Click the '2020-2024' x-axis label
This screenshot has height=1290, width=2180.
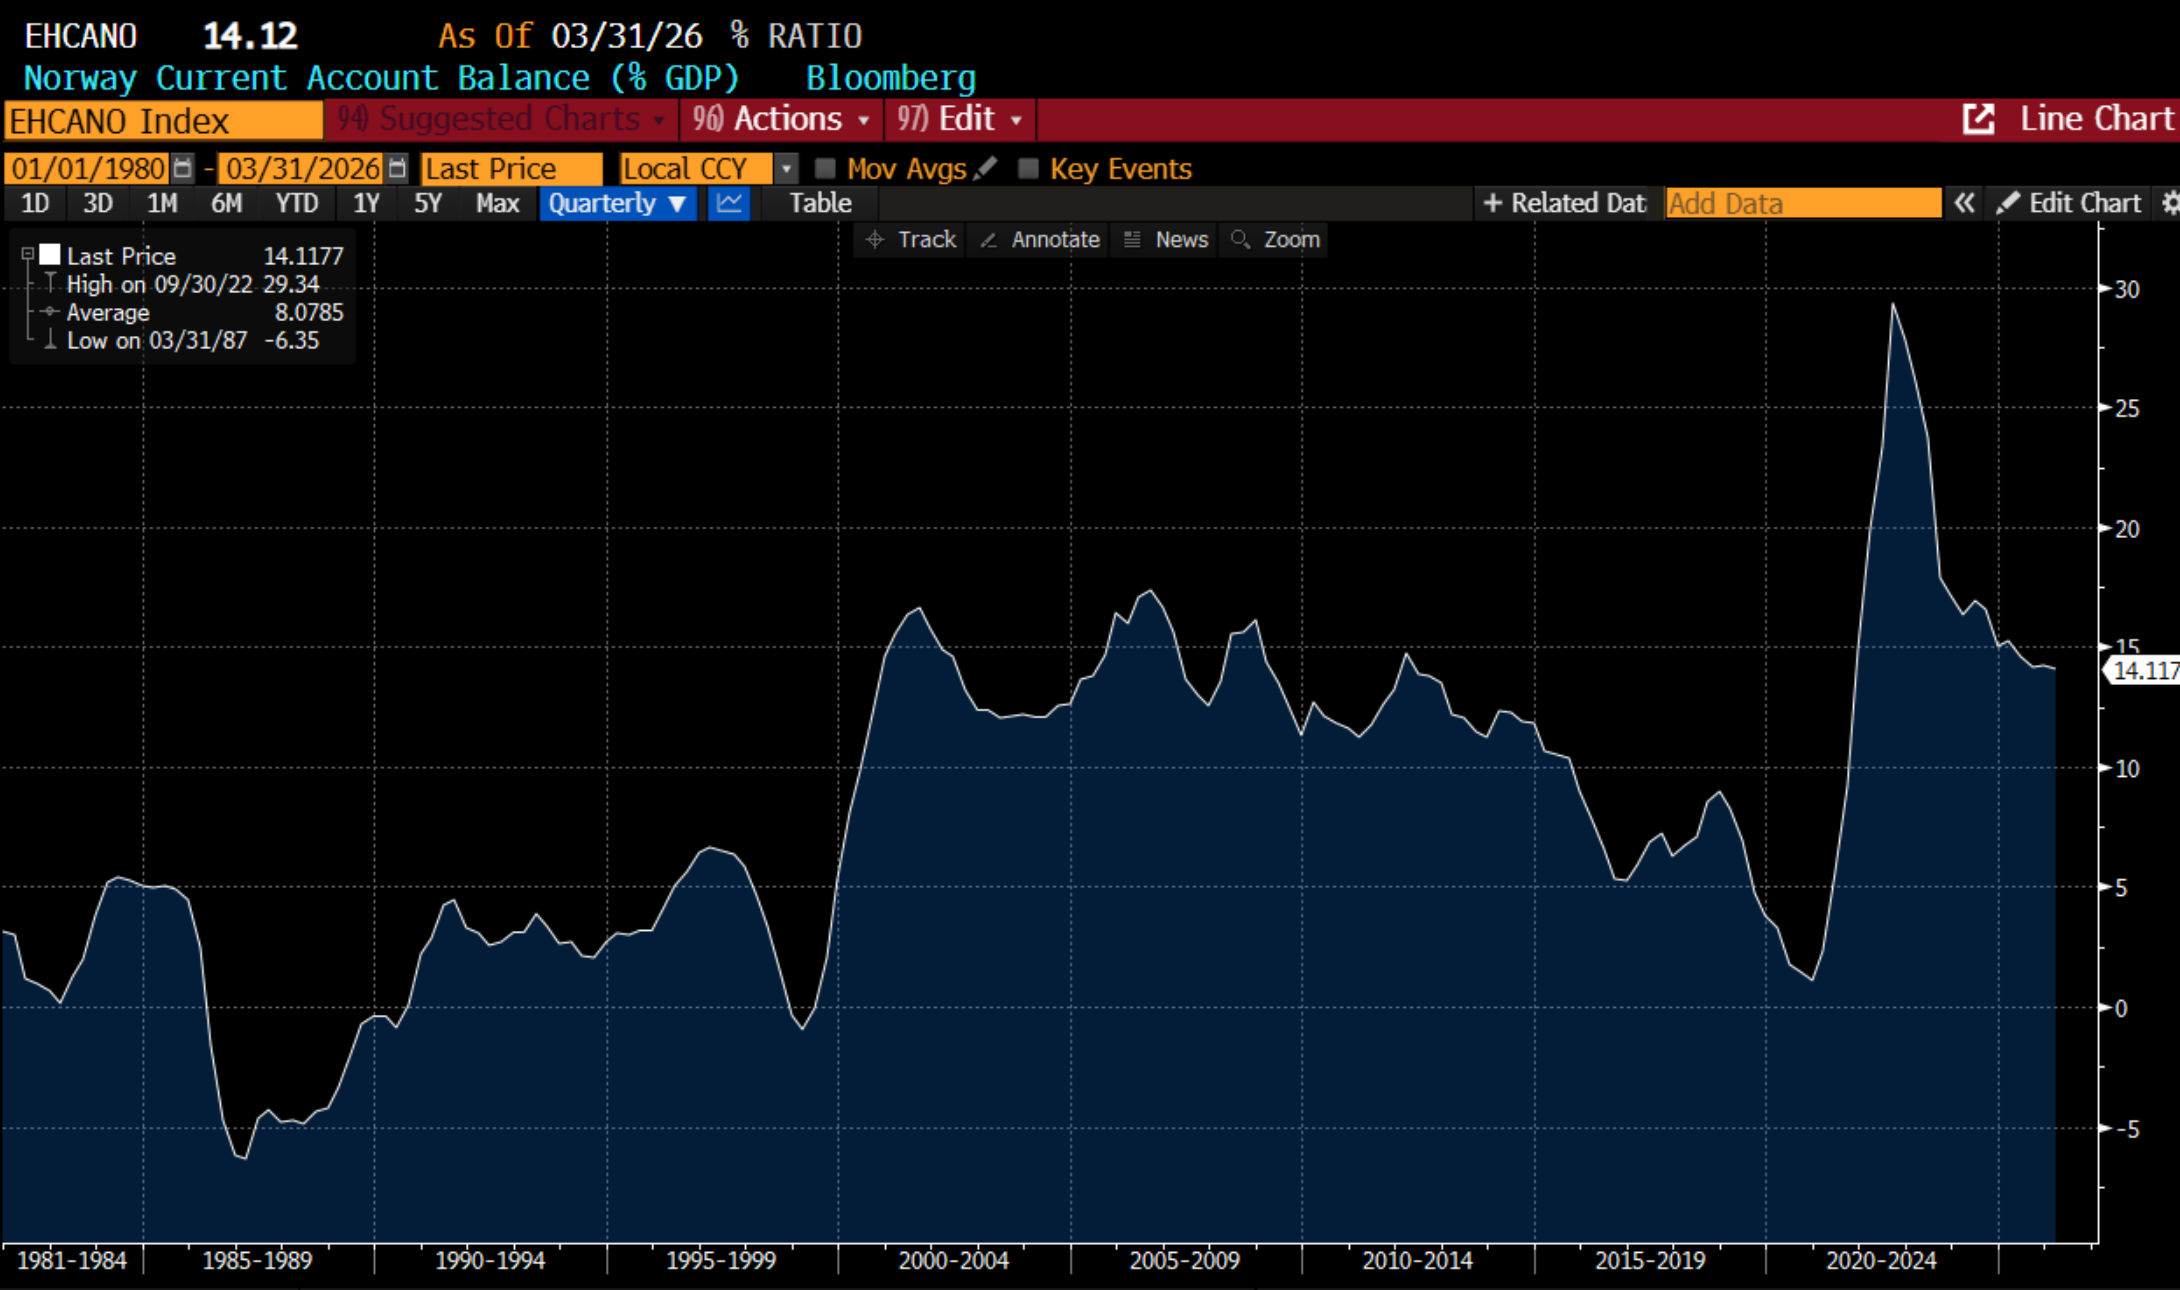coord(1881,1260)
